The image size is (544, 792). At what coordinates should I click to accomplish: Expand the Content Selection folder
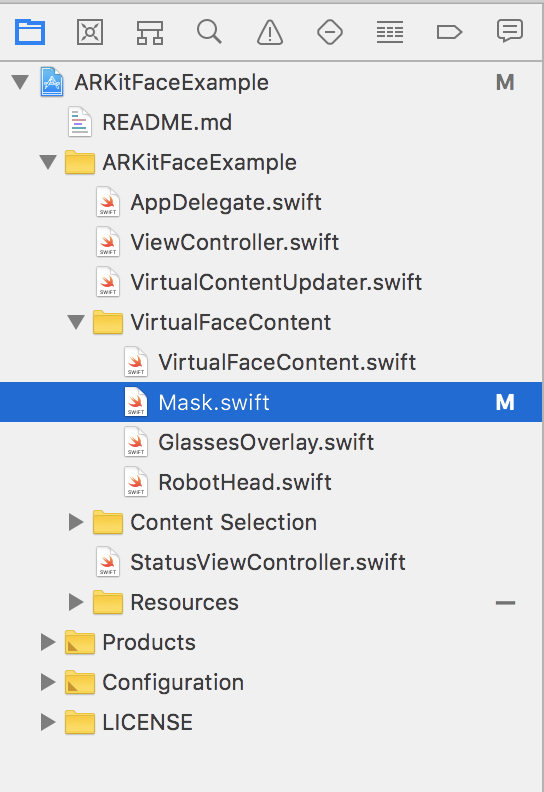76,522
